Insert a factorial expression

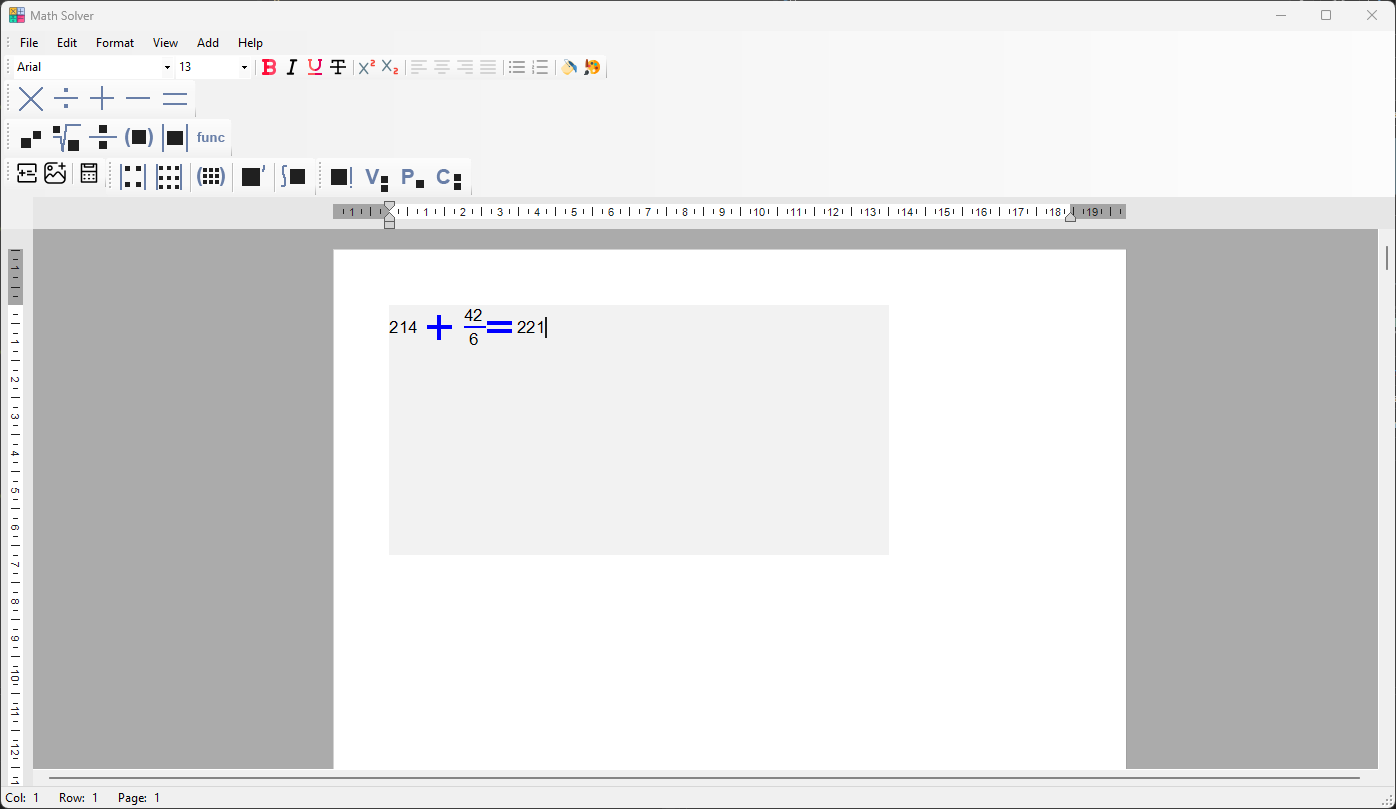click(x=341, y=177)
